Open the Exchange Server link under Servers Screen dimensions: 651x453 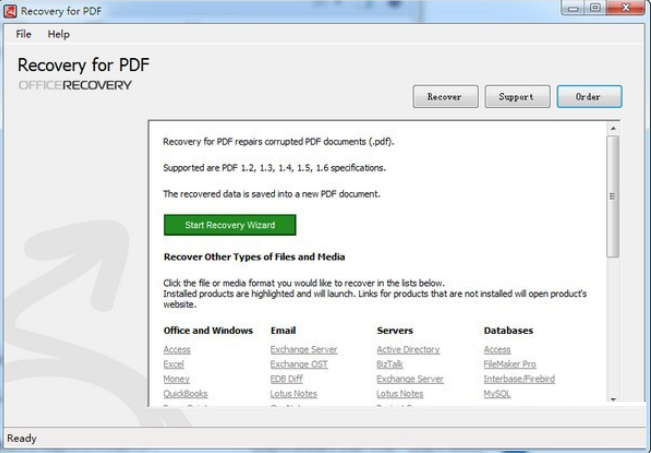pos(410,379)
